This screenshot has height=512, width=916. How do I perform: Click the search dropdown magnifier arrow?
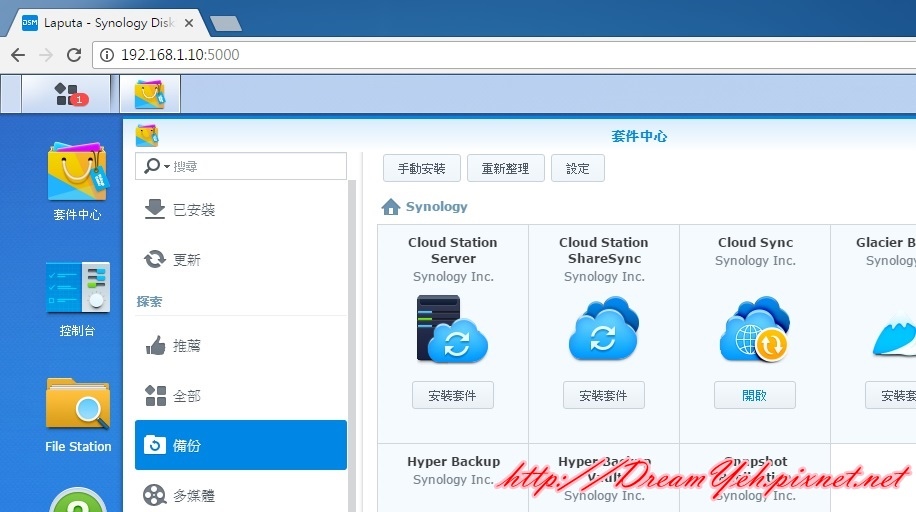click(x=157, y=166)
